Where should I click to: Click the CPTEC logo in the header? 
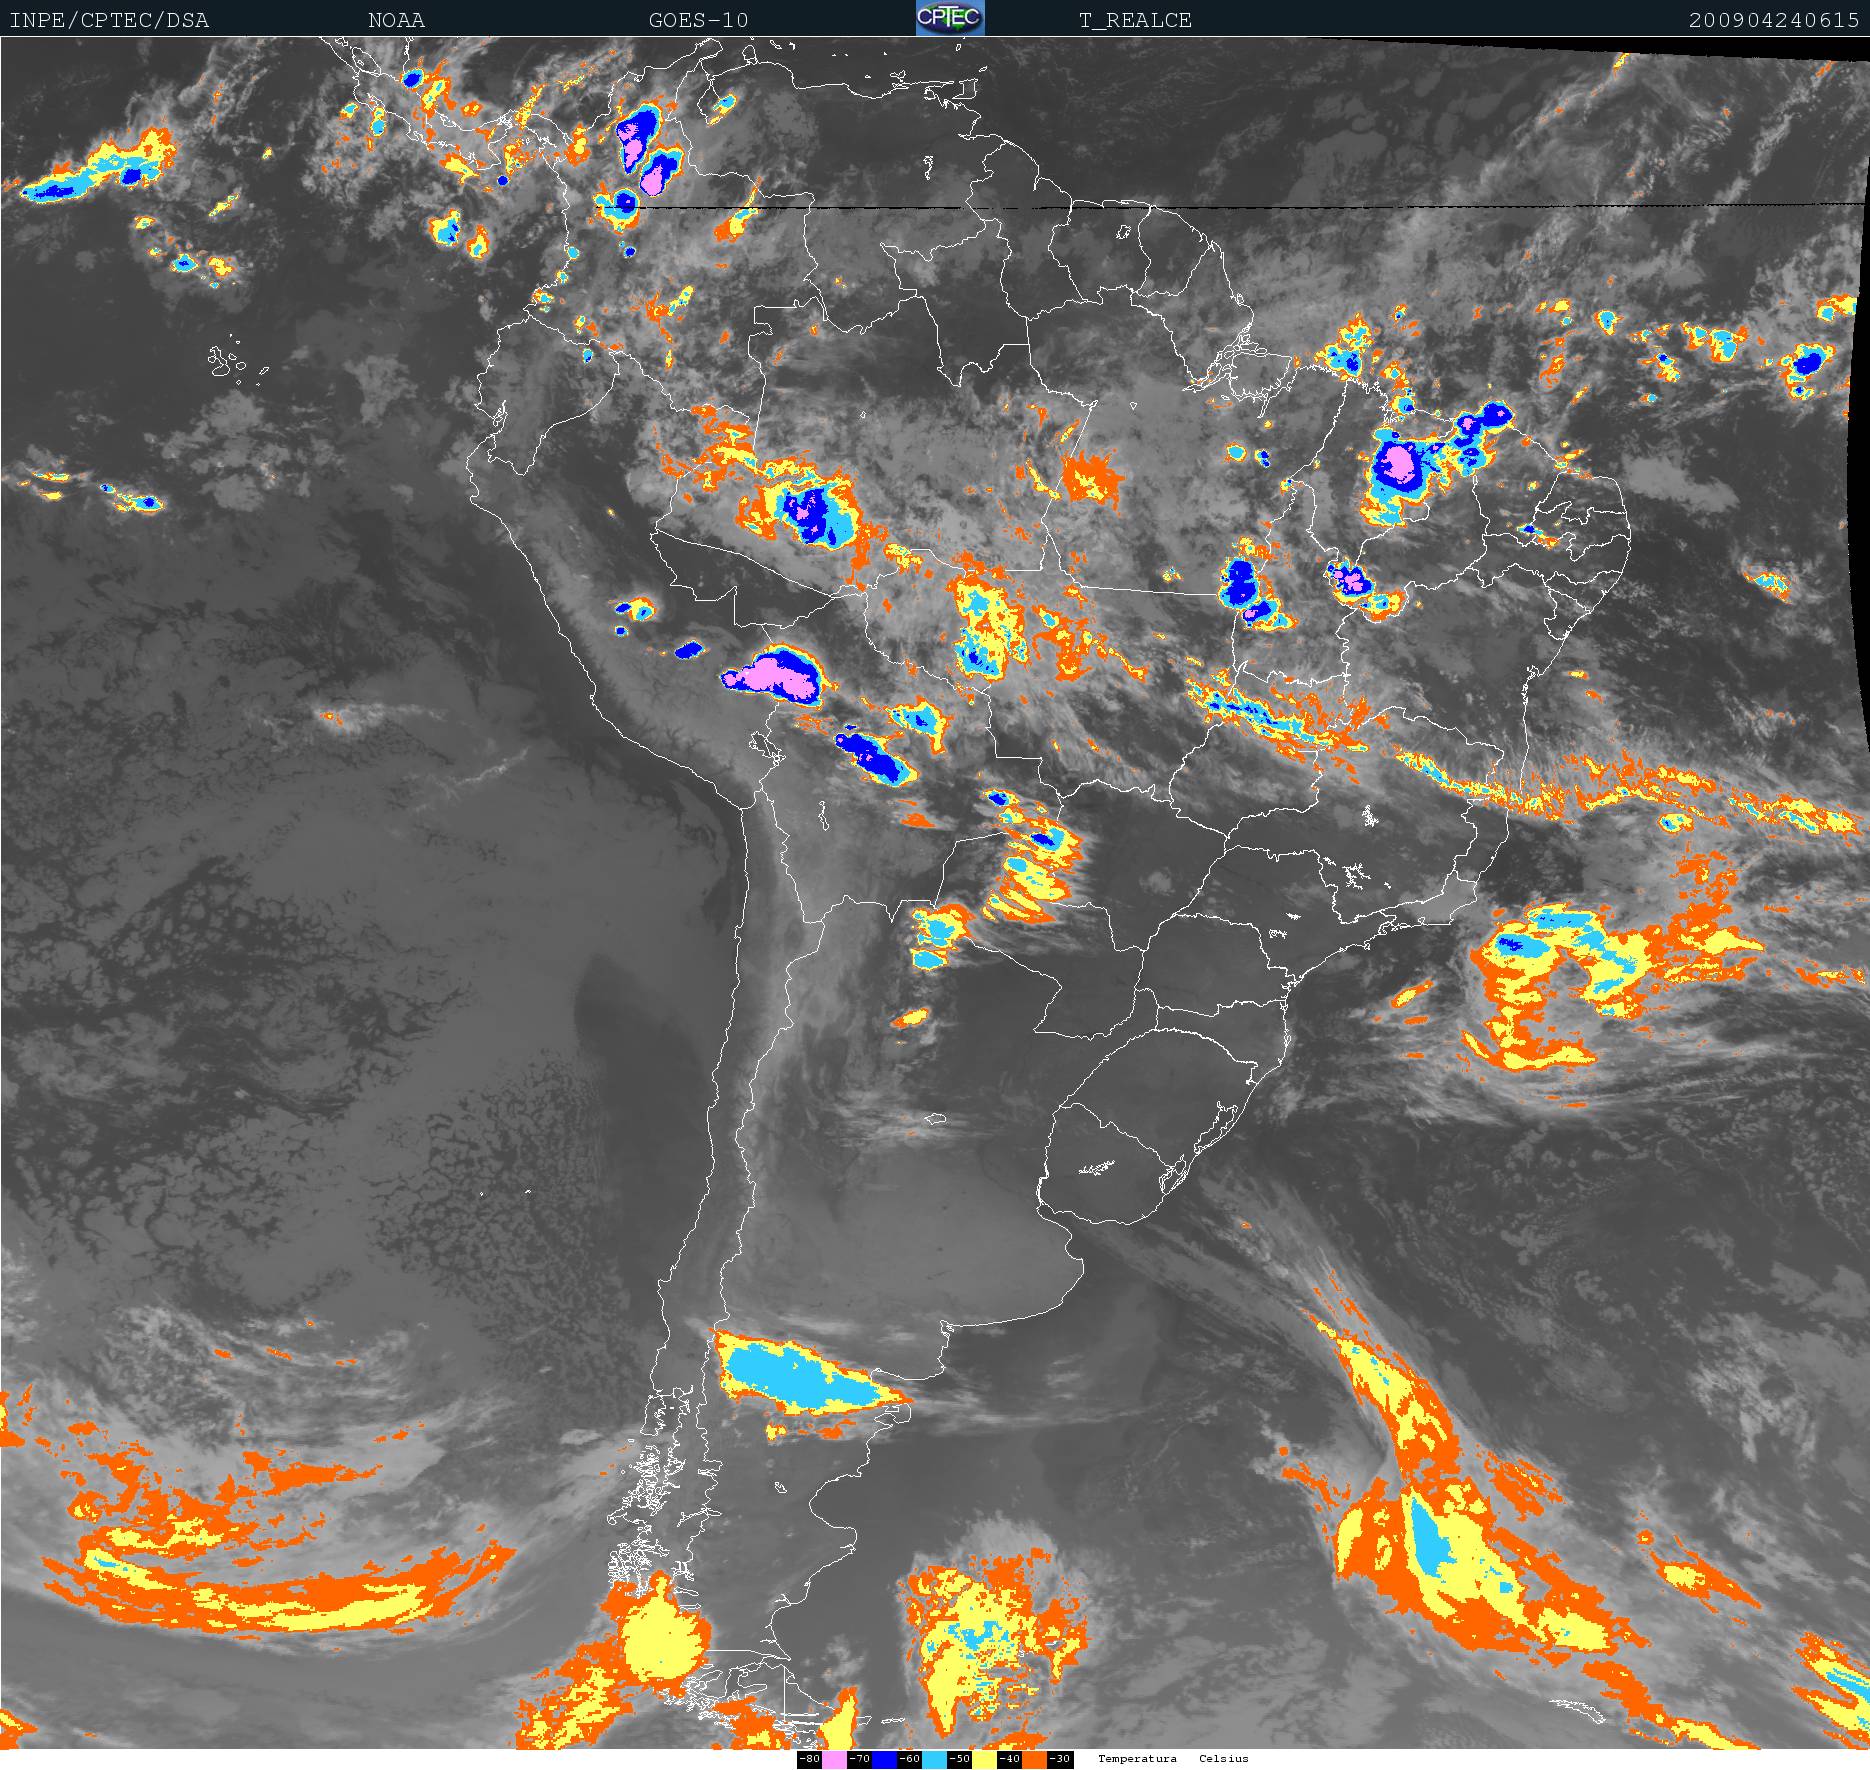(950, 18)
